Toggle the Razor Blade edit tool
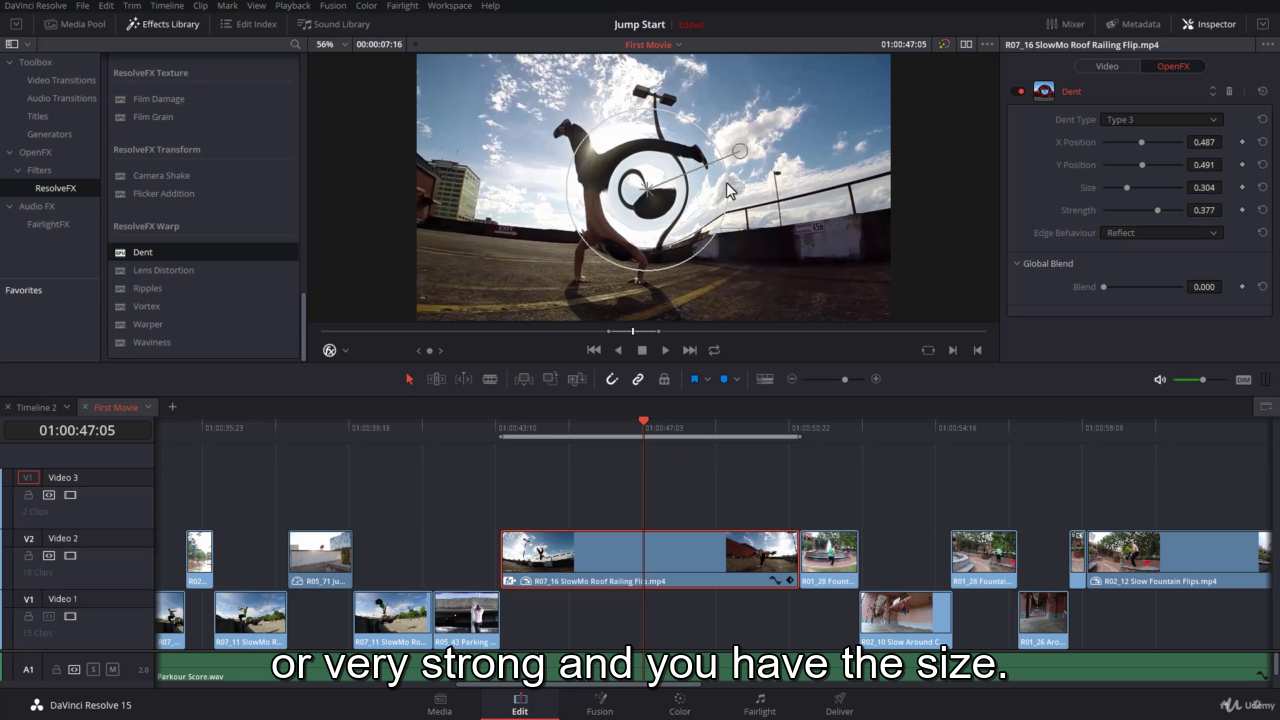1280x720 pixels. (490, 379)
